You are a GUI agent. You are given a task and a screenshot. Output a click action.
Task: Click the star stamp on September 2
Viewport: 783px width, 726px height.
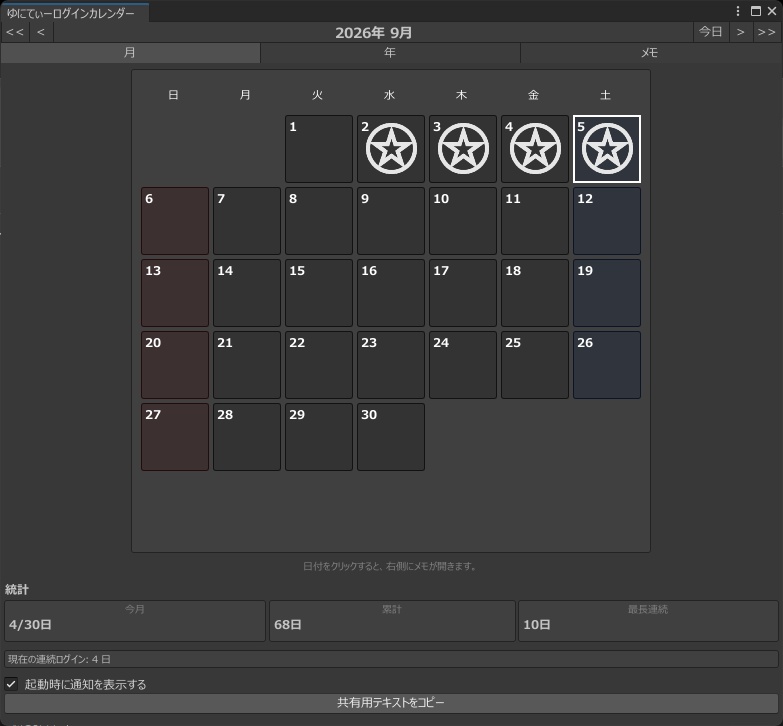[x=391, y=149]
